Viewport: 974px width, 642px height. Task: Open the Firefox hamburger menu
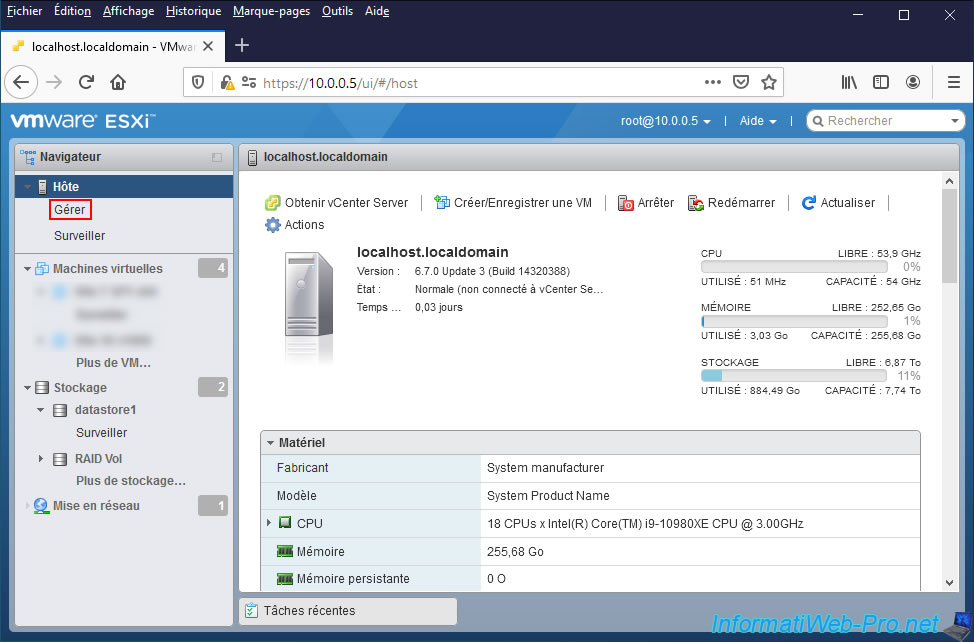pyautogui.click(x=954, y=83)
